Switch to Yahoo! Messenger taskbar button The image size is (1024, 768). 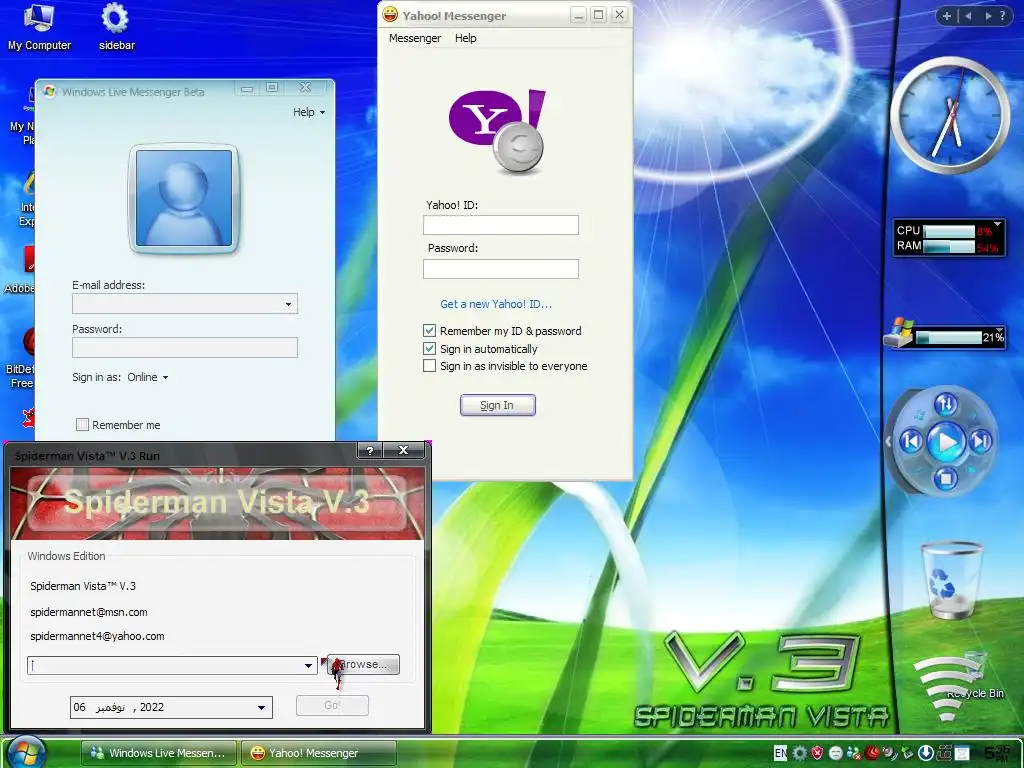[x=318, y=753]
